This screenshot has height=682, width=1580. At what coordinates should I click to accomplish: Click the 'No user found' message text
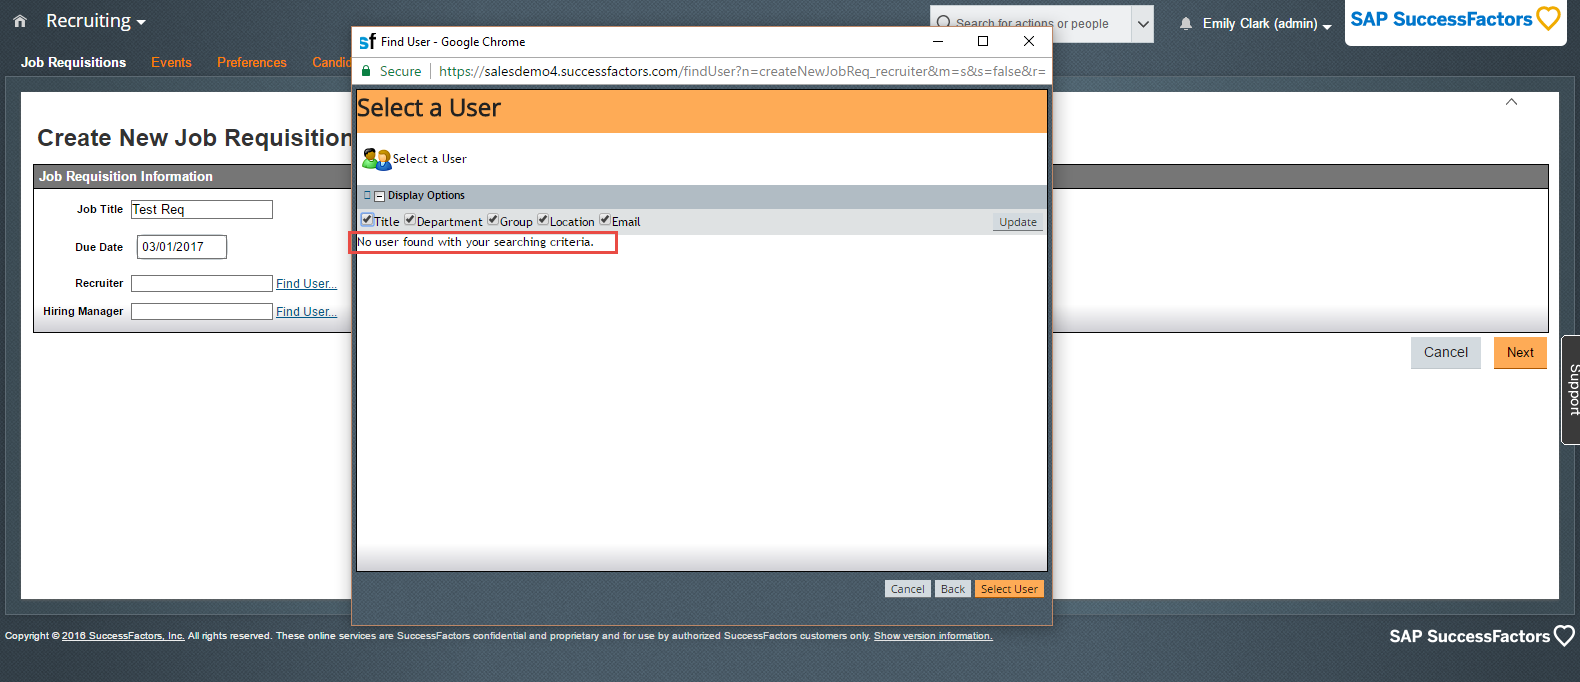(x=476, y=242)
